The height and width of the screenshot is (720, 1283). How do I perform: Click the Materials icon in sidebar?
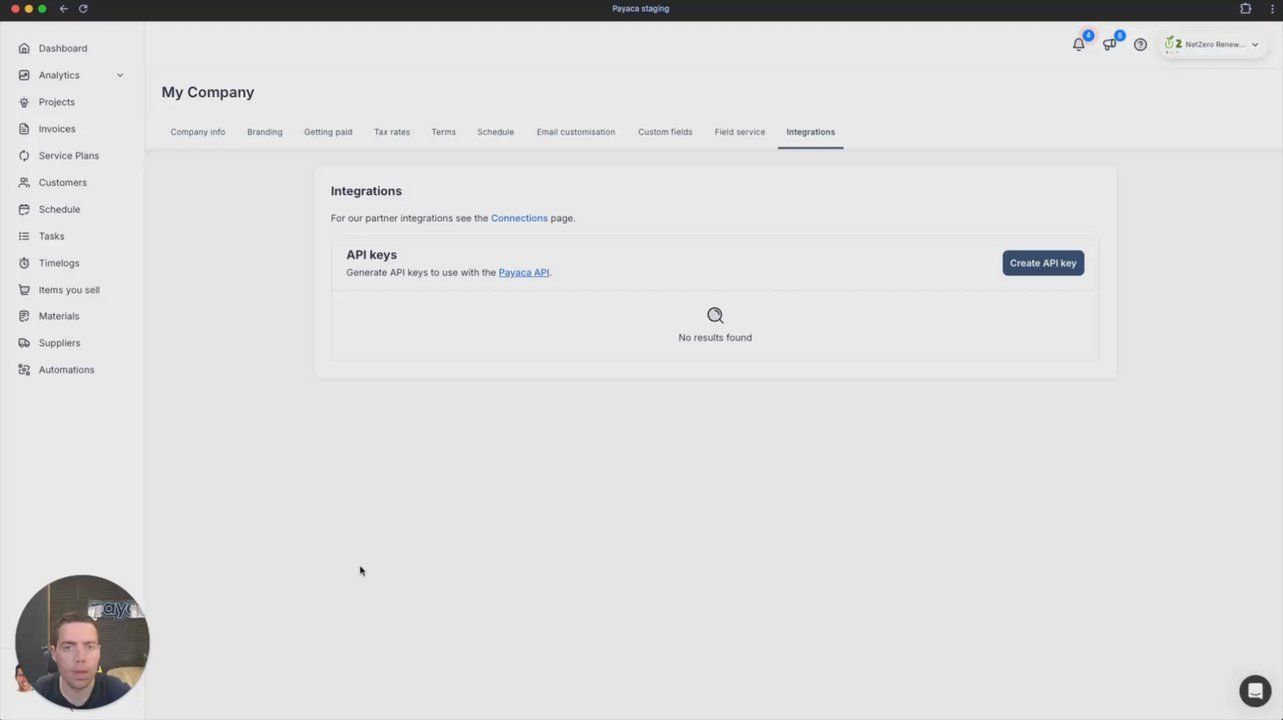click(24, 316)
